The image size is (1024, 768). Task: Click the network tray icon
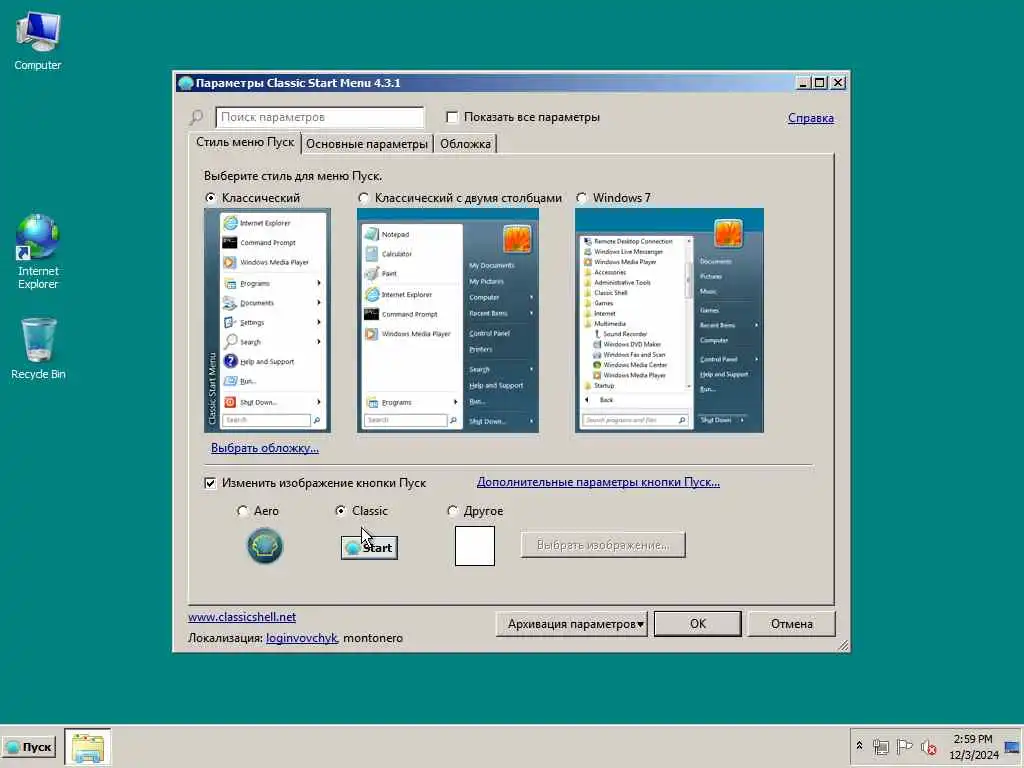click(x=881, y=746)
